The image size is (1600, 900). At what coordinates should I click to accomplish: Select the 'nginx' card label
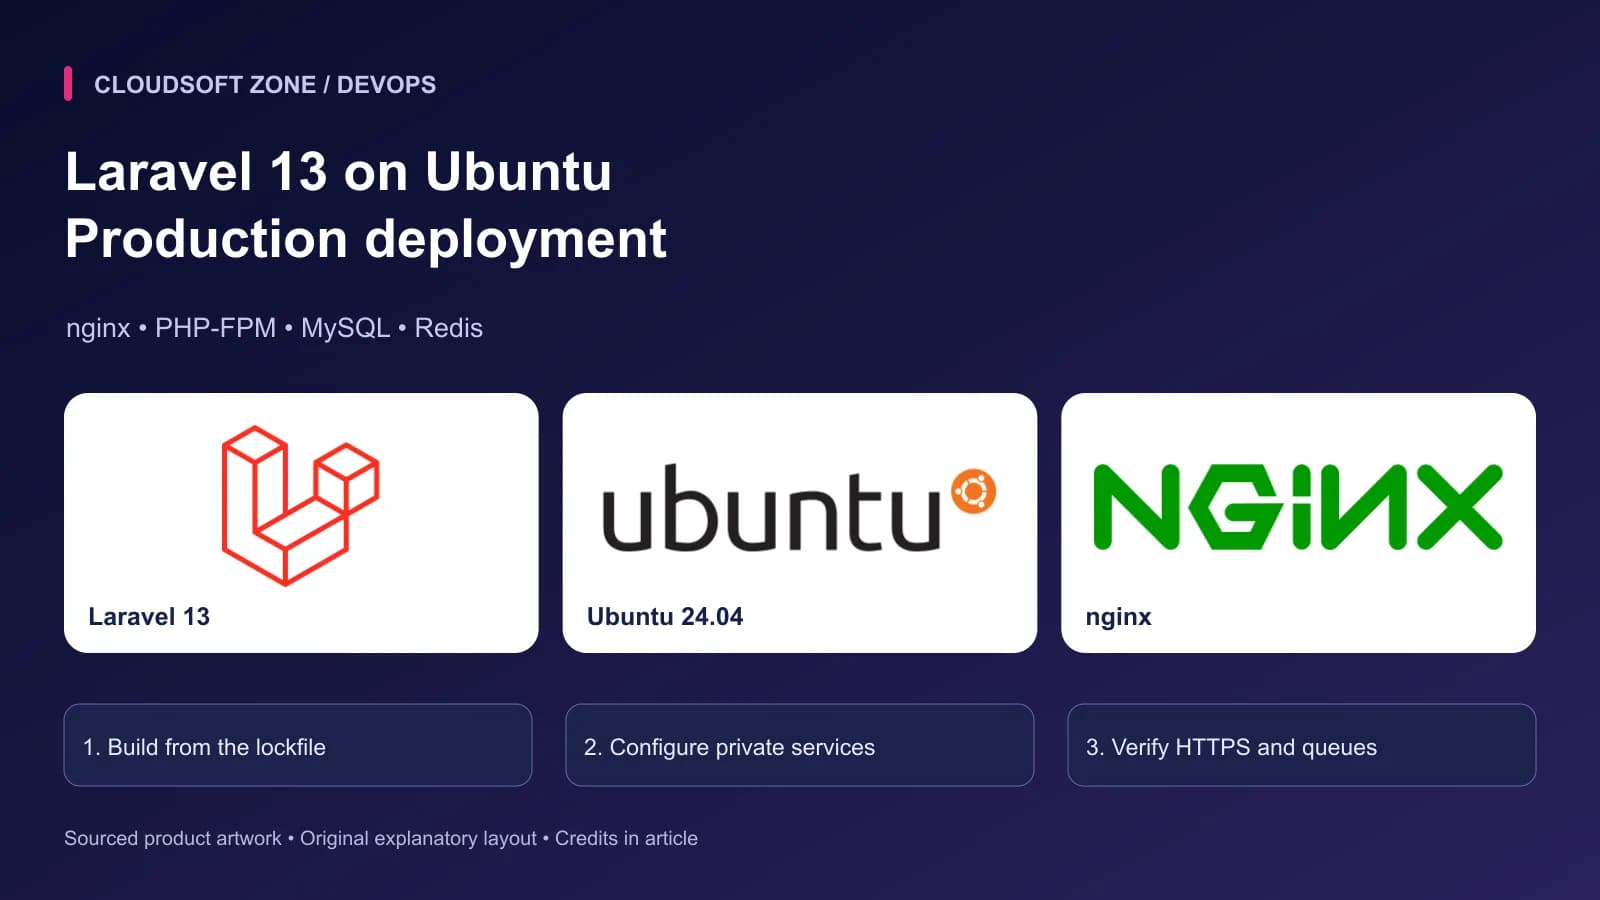[x=1118, y=617]
